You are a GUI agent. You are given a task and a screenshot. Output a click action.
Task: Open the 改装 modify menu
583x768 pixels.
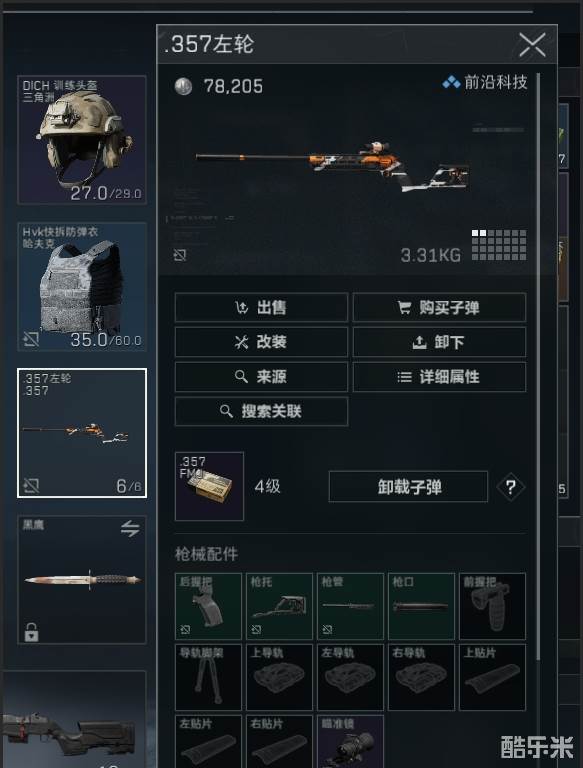[x=261, y=342]
